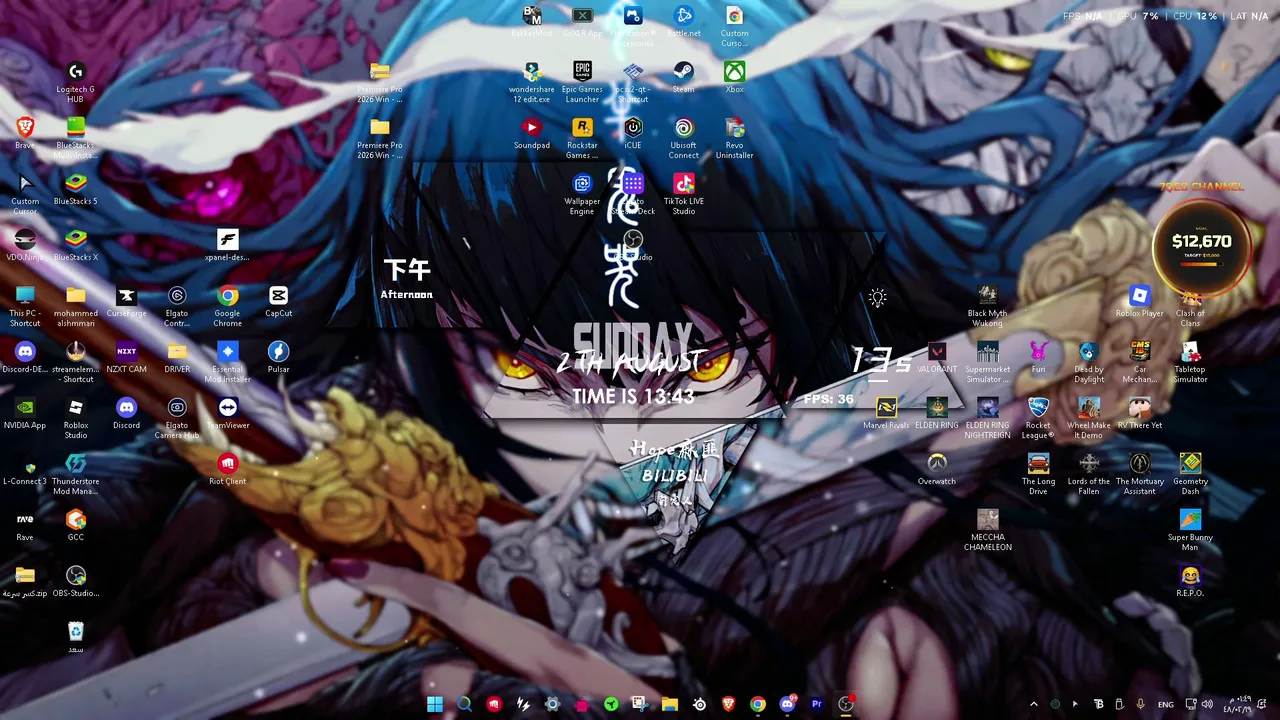Select the NVIDIA App desktop icon
1280x720 pixels.
25,413
